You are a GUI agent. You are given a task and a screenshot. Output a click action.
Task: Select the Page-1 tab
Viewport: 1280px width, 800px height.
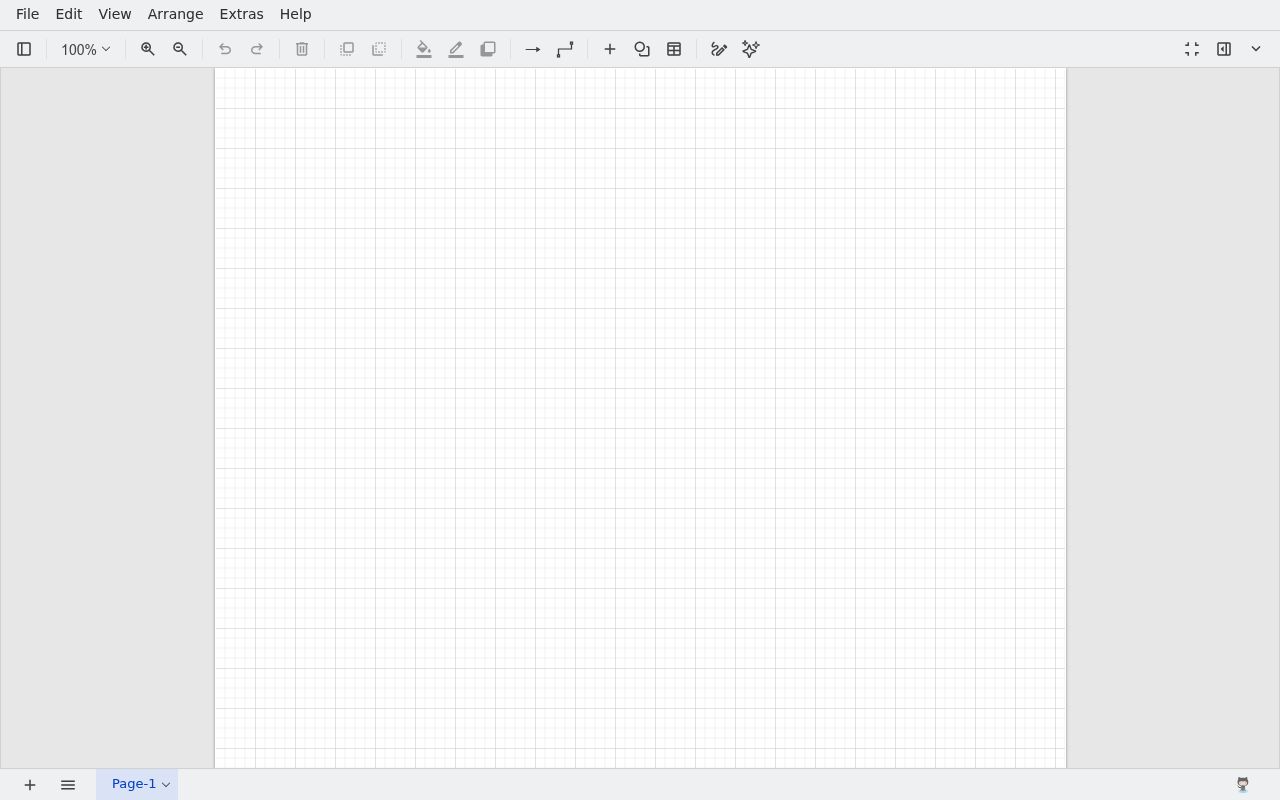(134, 784)
